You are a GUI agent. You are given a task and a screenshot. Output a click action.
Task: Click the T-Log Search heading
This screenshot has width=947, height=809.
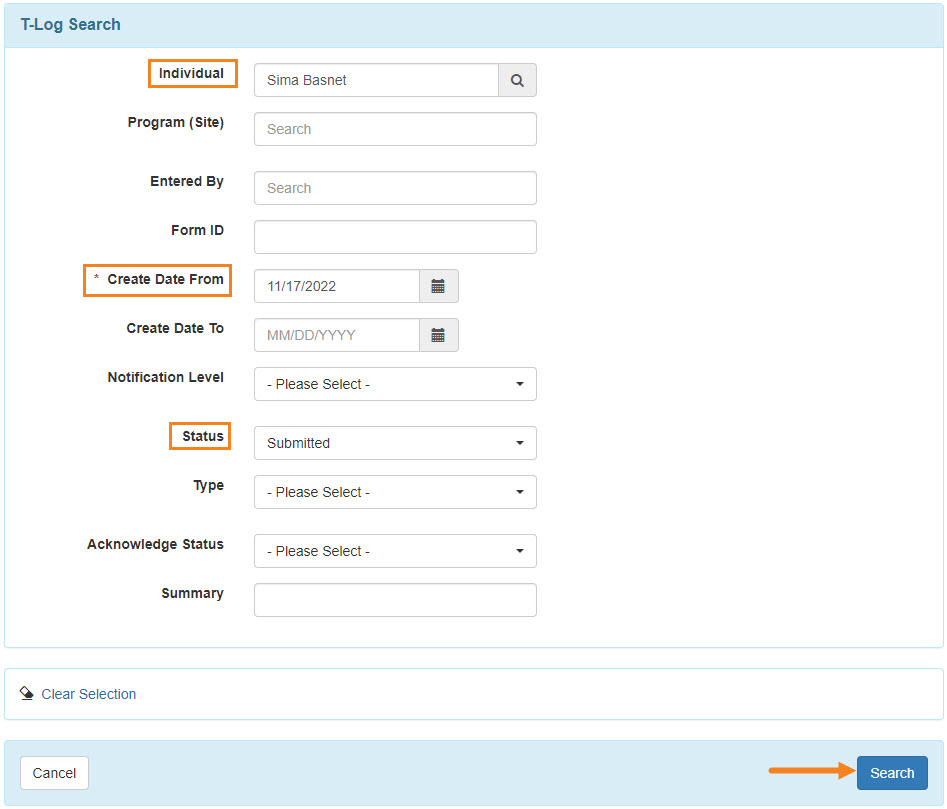coord(71,25)
